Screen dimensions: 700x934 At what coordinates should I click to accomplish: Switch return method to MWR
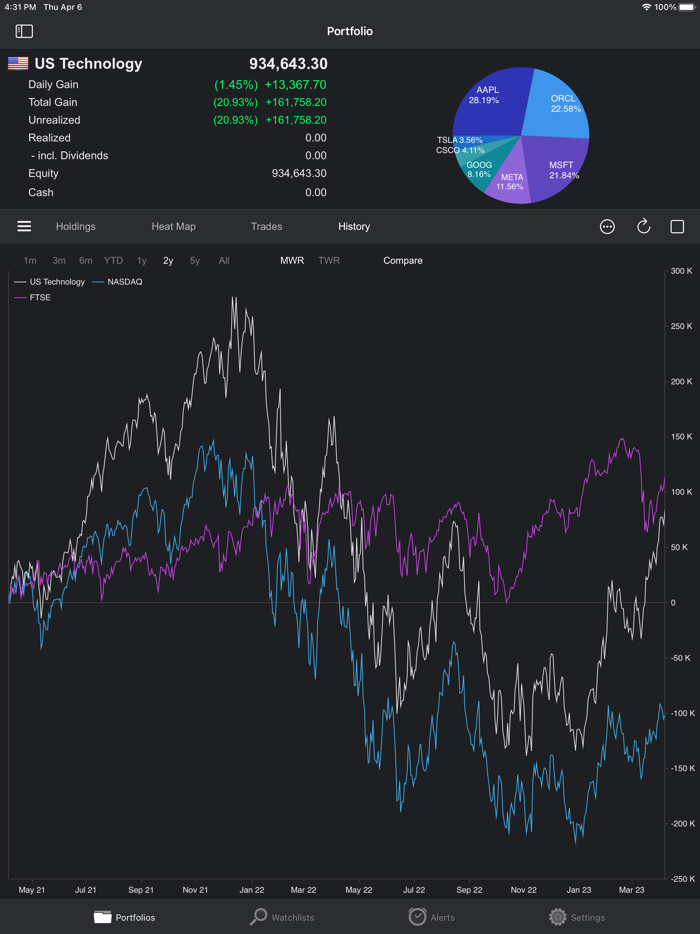coord(292,260)
